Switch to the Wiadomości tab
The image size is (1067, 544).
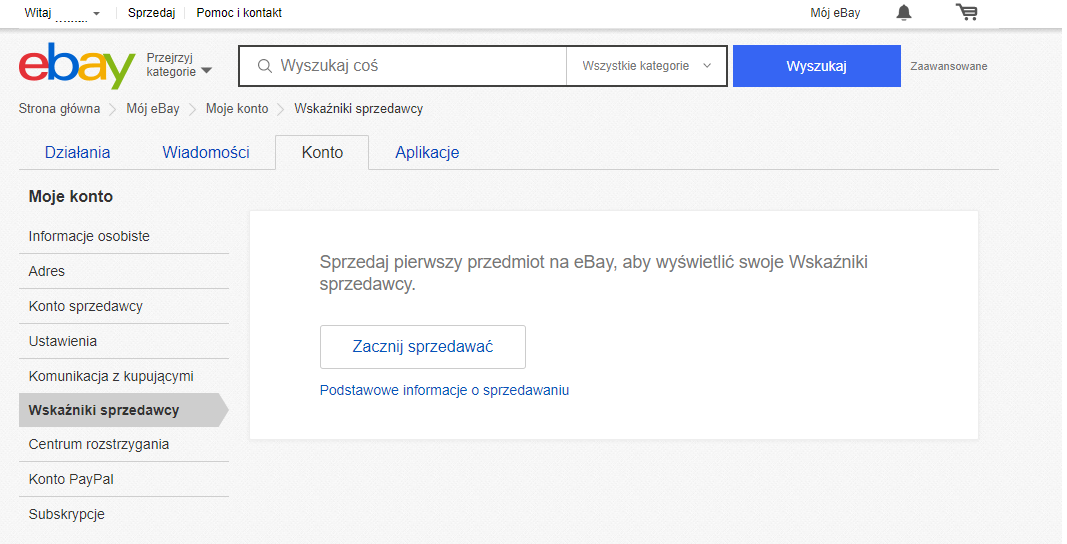pos(206,153)
